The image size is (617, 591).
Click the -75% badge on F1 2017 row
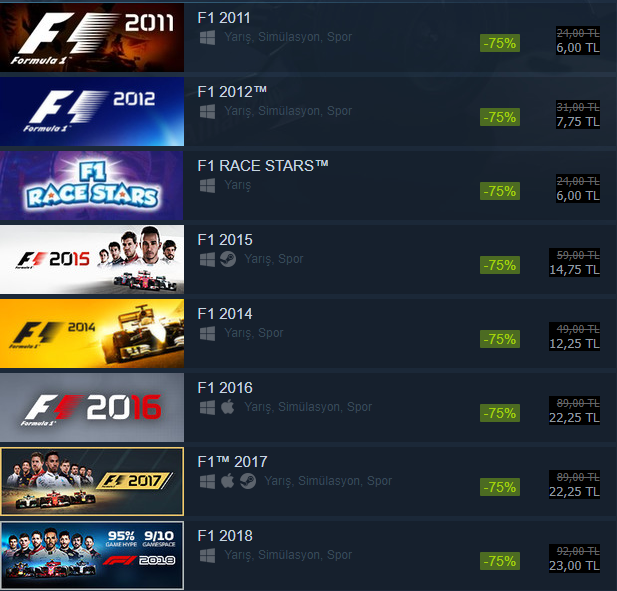(500, 487)
